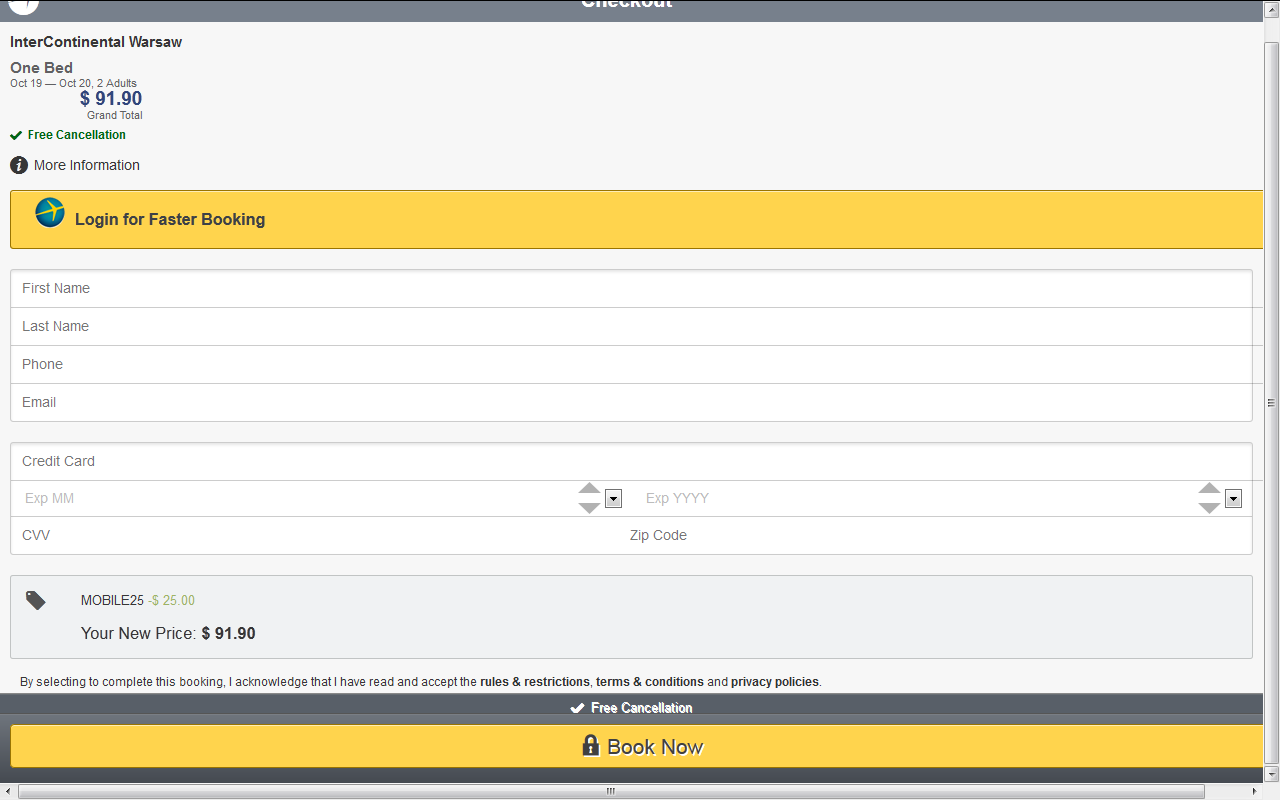Open the privacy policies link

point(775,682)
